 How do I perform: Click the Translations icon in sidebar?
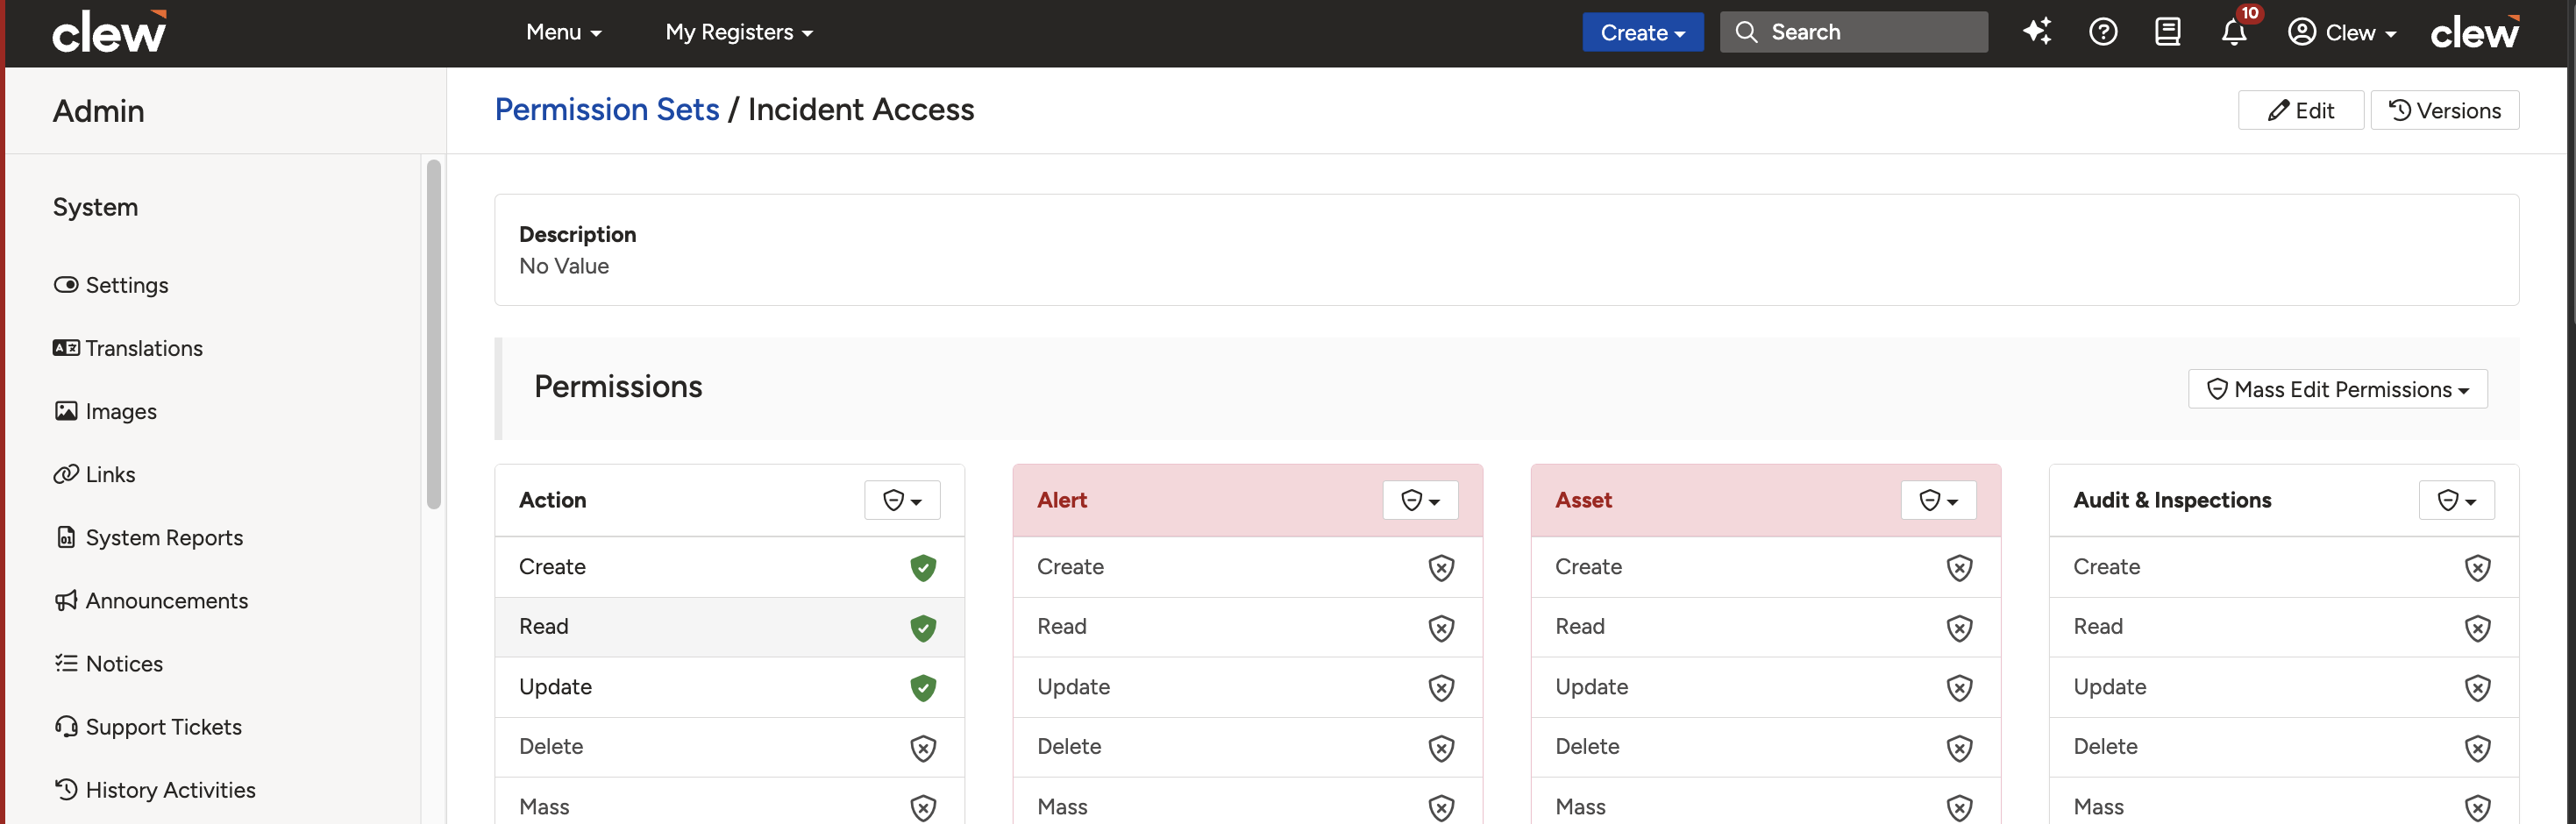point(66,348)
